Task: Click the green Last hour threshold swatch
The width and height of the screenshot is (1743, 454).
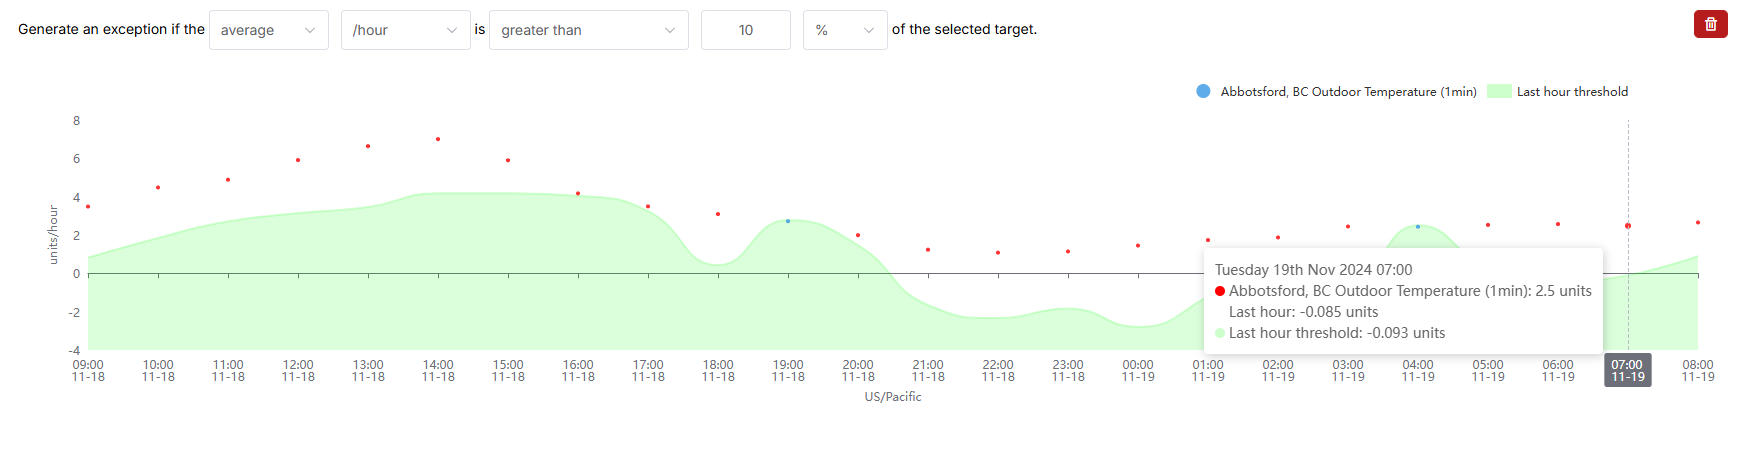Action: tap(1499, 91)
